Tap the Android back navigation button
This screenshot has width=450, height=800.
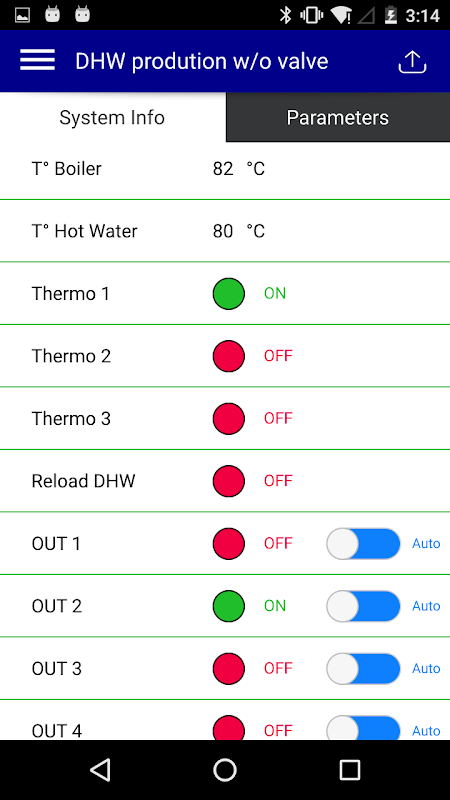tap(101, 769)
